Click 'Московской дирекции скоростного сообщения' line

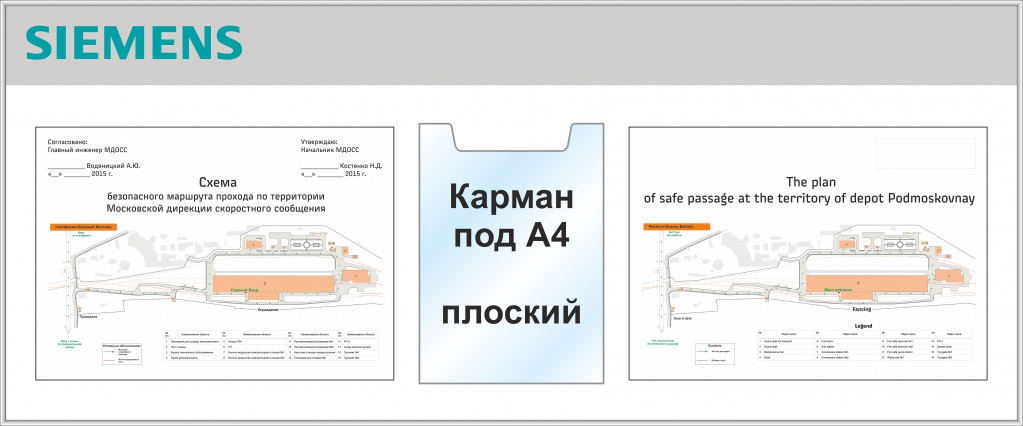[216, 209]
